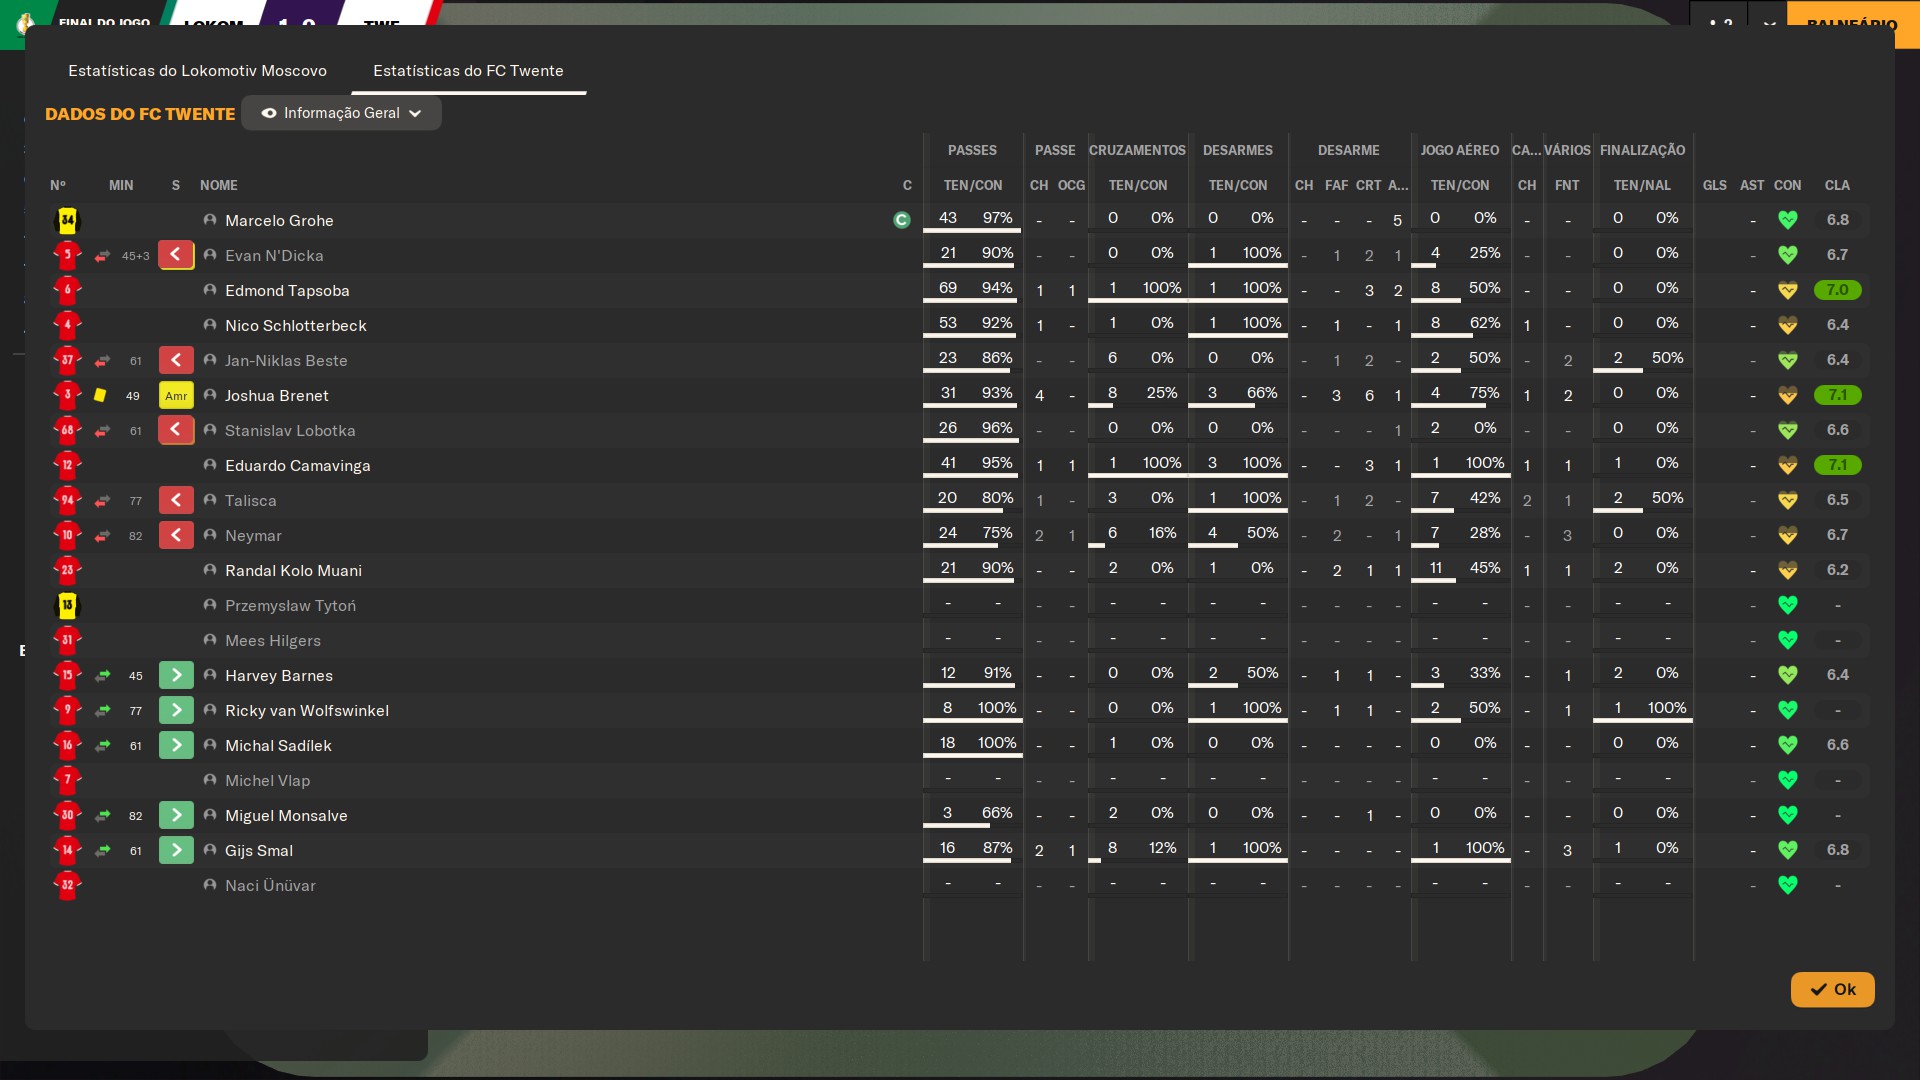Click Michal Sadílek's substituted-on green arrow
This screenshot has height=1080, width=1920.
pyautogui.click(x=176, y=745)
